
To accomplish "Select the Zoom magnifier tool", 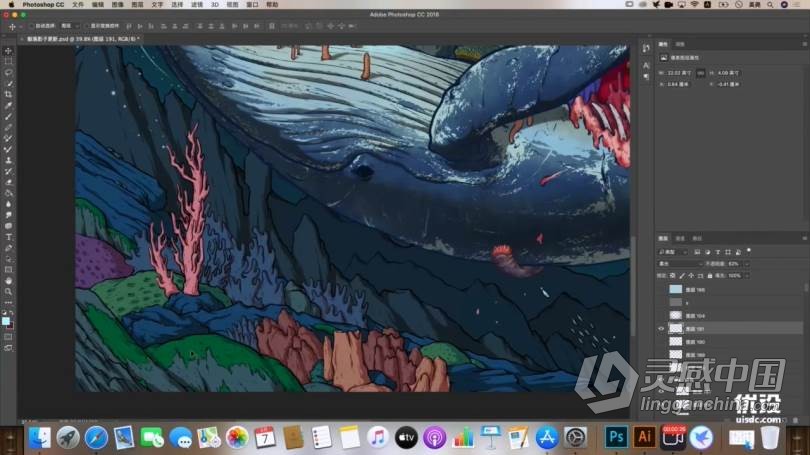I will (9, 291).
